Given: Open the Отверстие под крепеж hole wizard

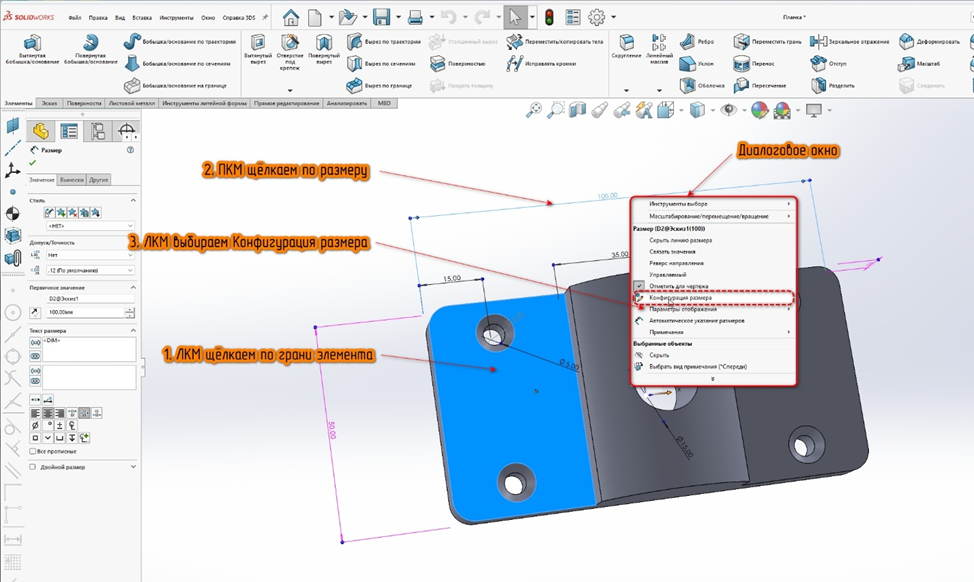Looking at the screenshot, I should 289,52.
